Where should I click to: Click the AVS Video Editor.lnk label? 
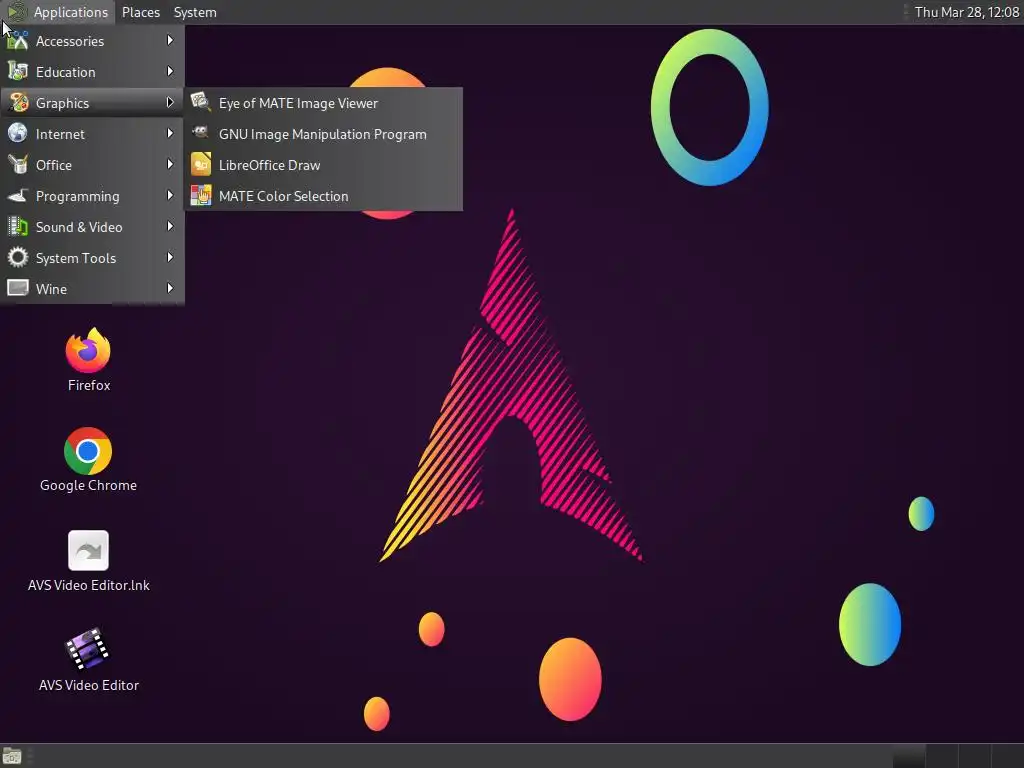coord(89,585)
